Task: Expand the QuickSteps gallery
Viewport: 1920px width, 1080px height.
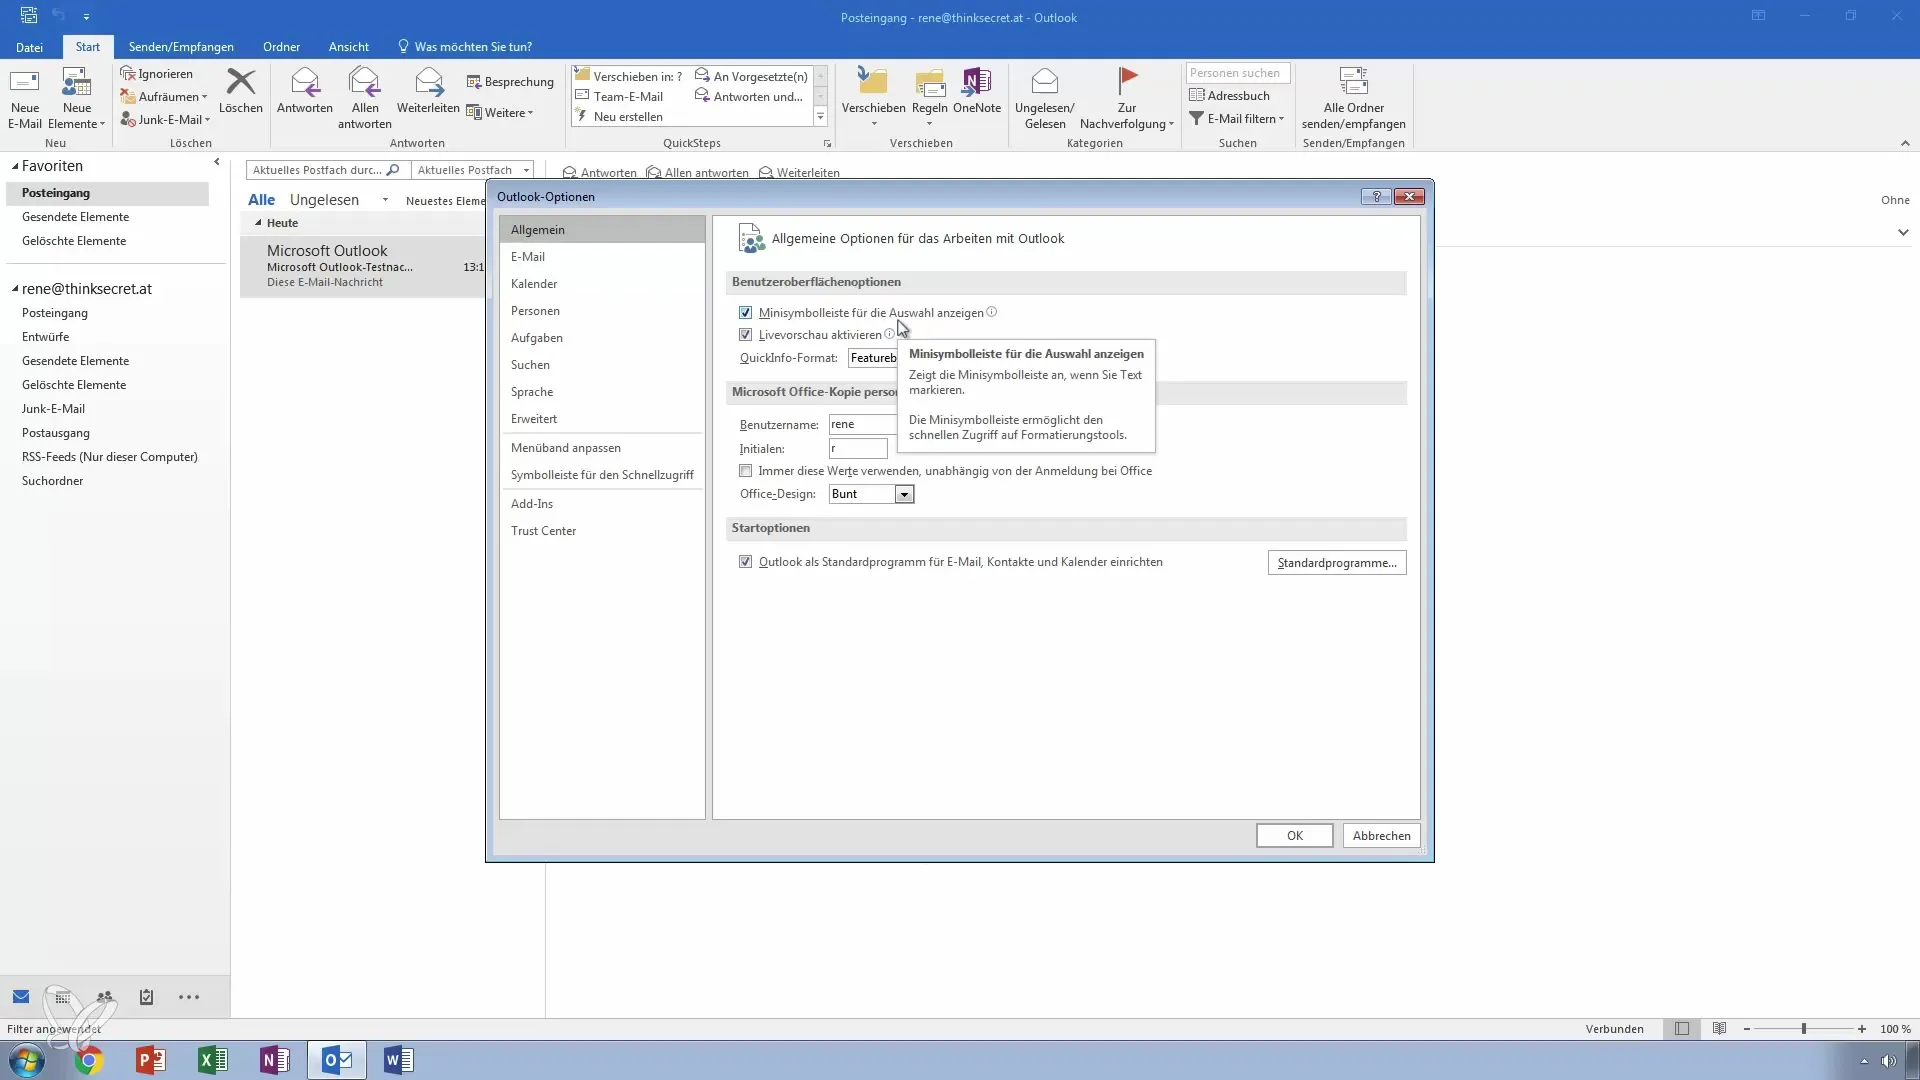Action: coord(820,117)
